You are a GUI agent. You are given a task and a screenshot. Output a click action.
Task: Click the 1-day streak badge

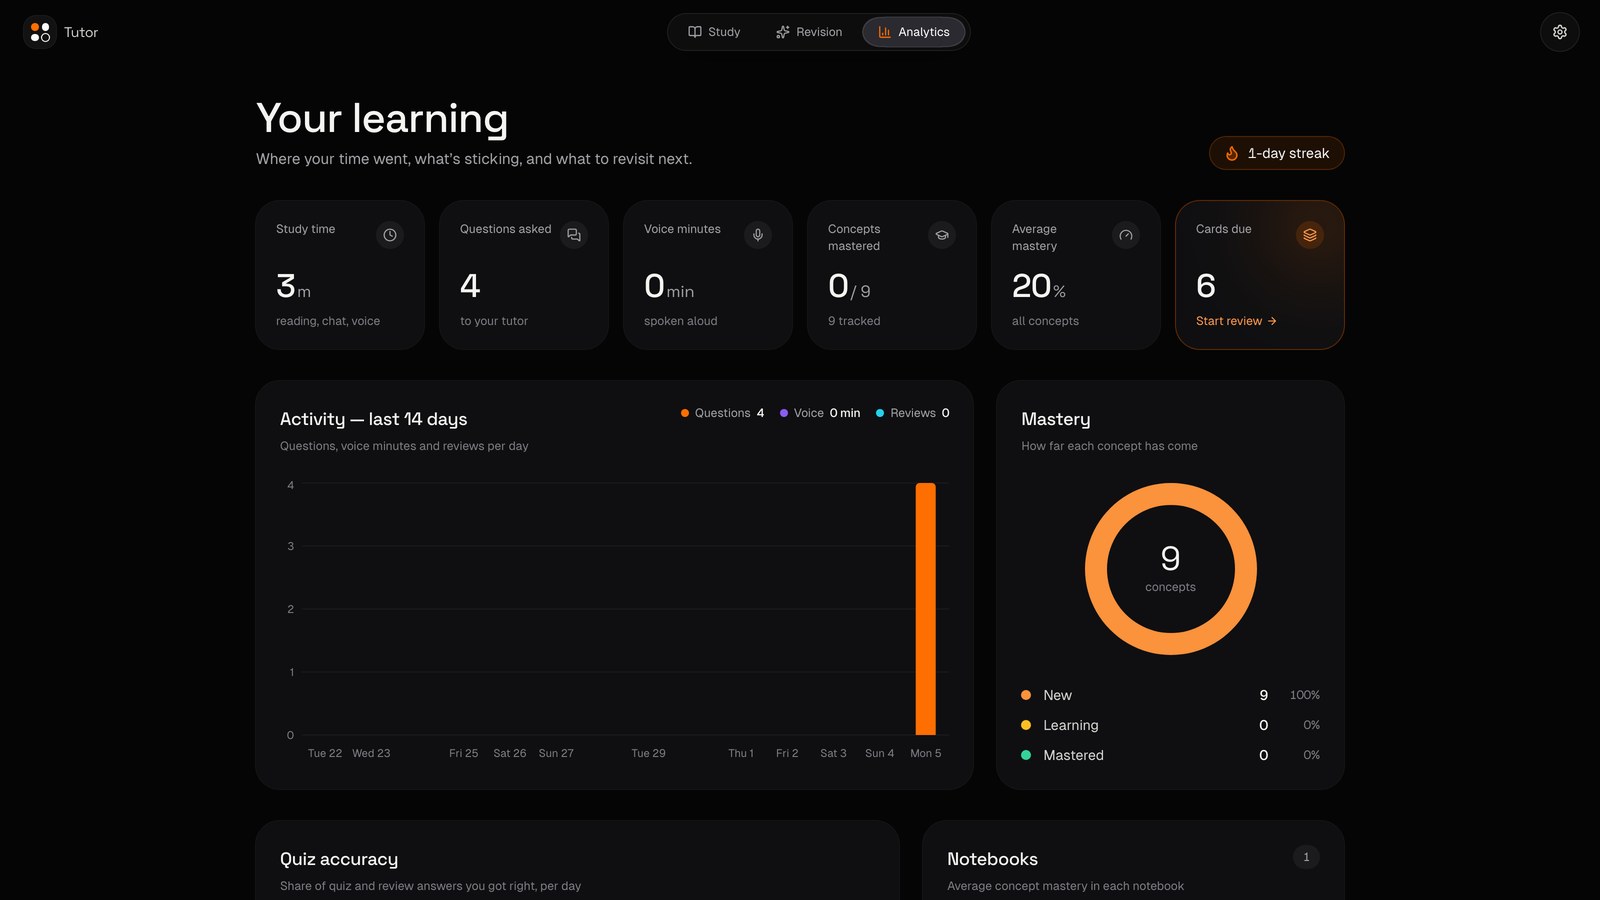[x=1277, y=153]
